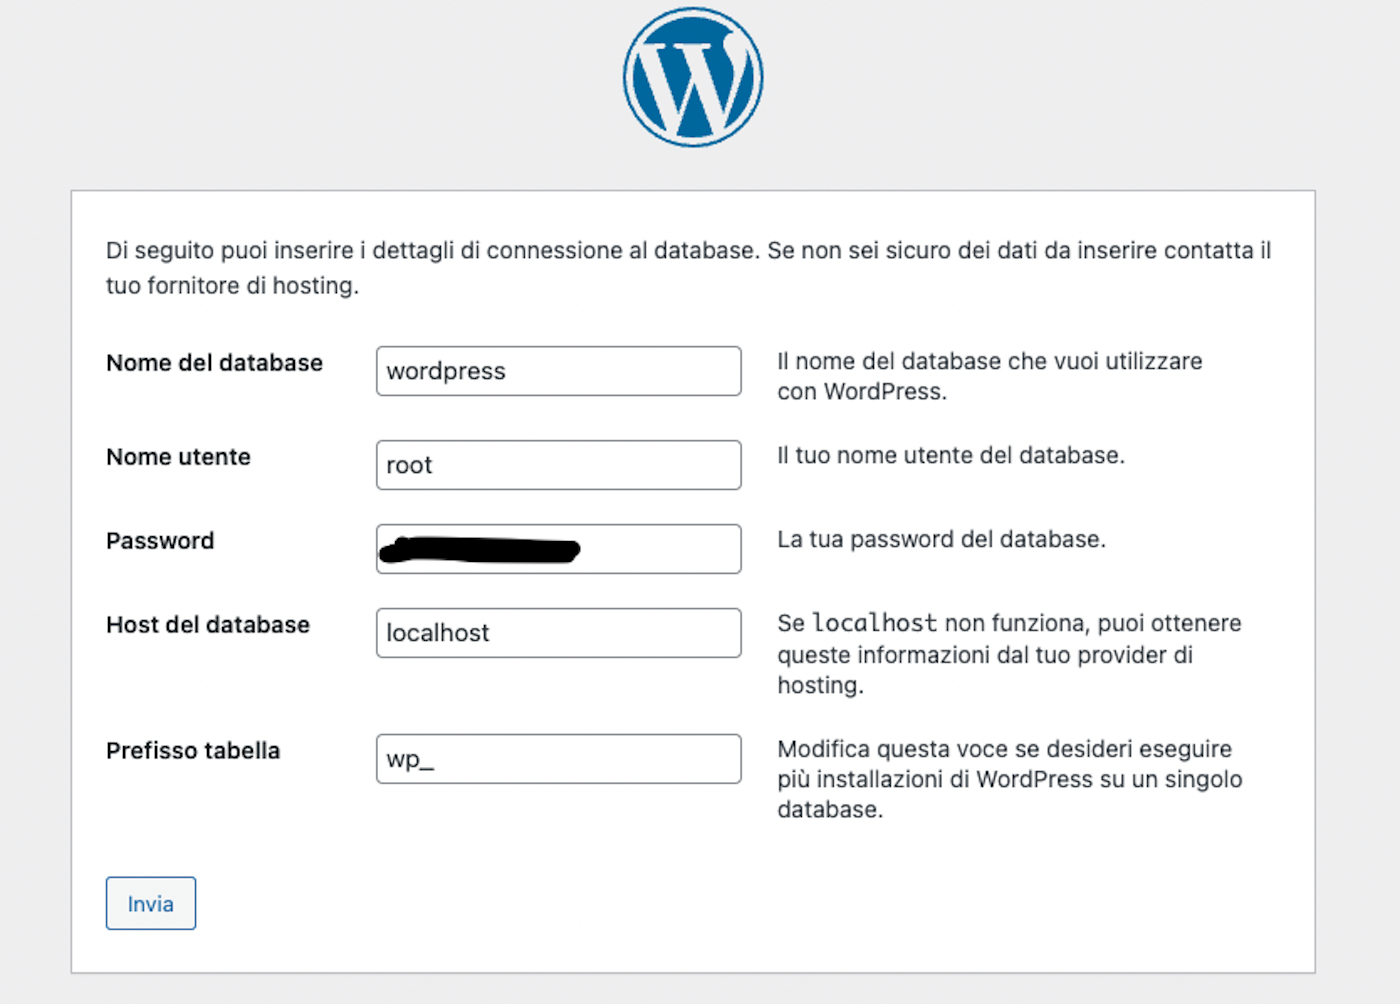Click the Host del database label
Viewport: 1400px width, 1004px height.
click(207, 625)
